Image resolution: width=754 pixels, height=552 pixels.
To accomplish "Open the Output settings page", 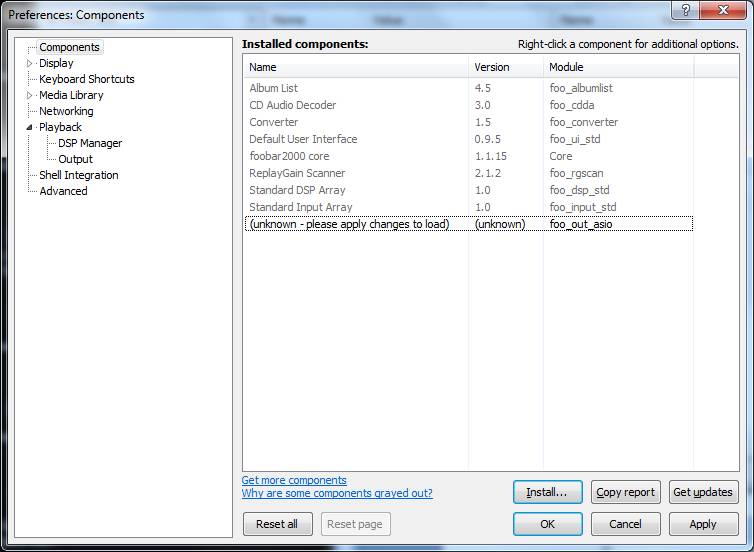I will pos(75,159).
